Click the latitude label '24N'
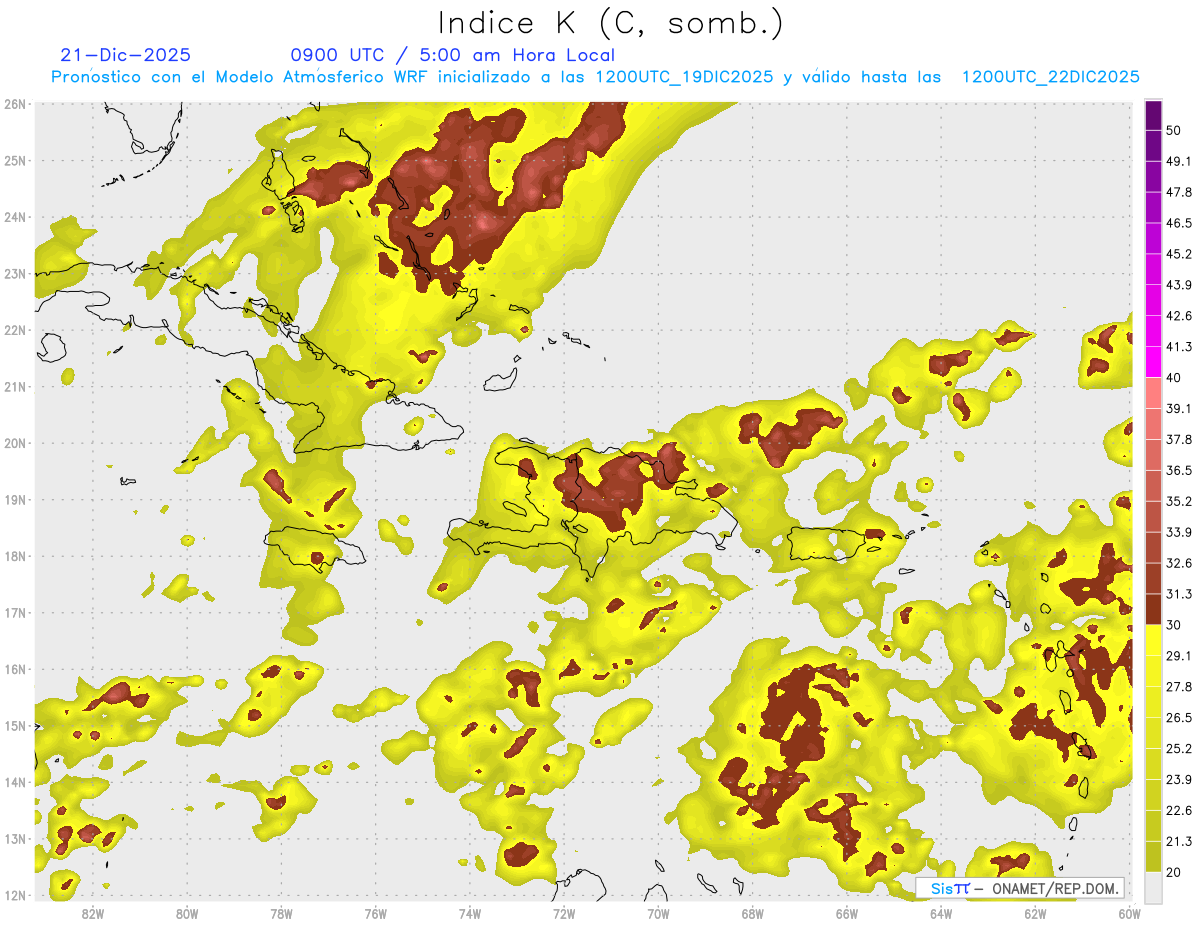 coord(14,217)
